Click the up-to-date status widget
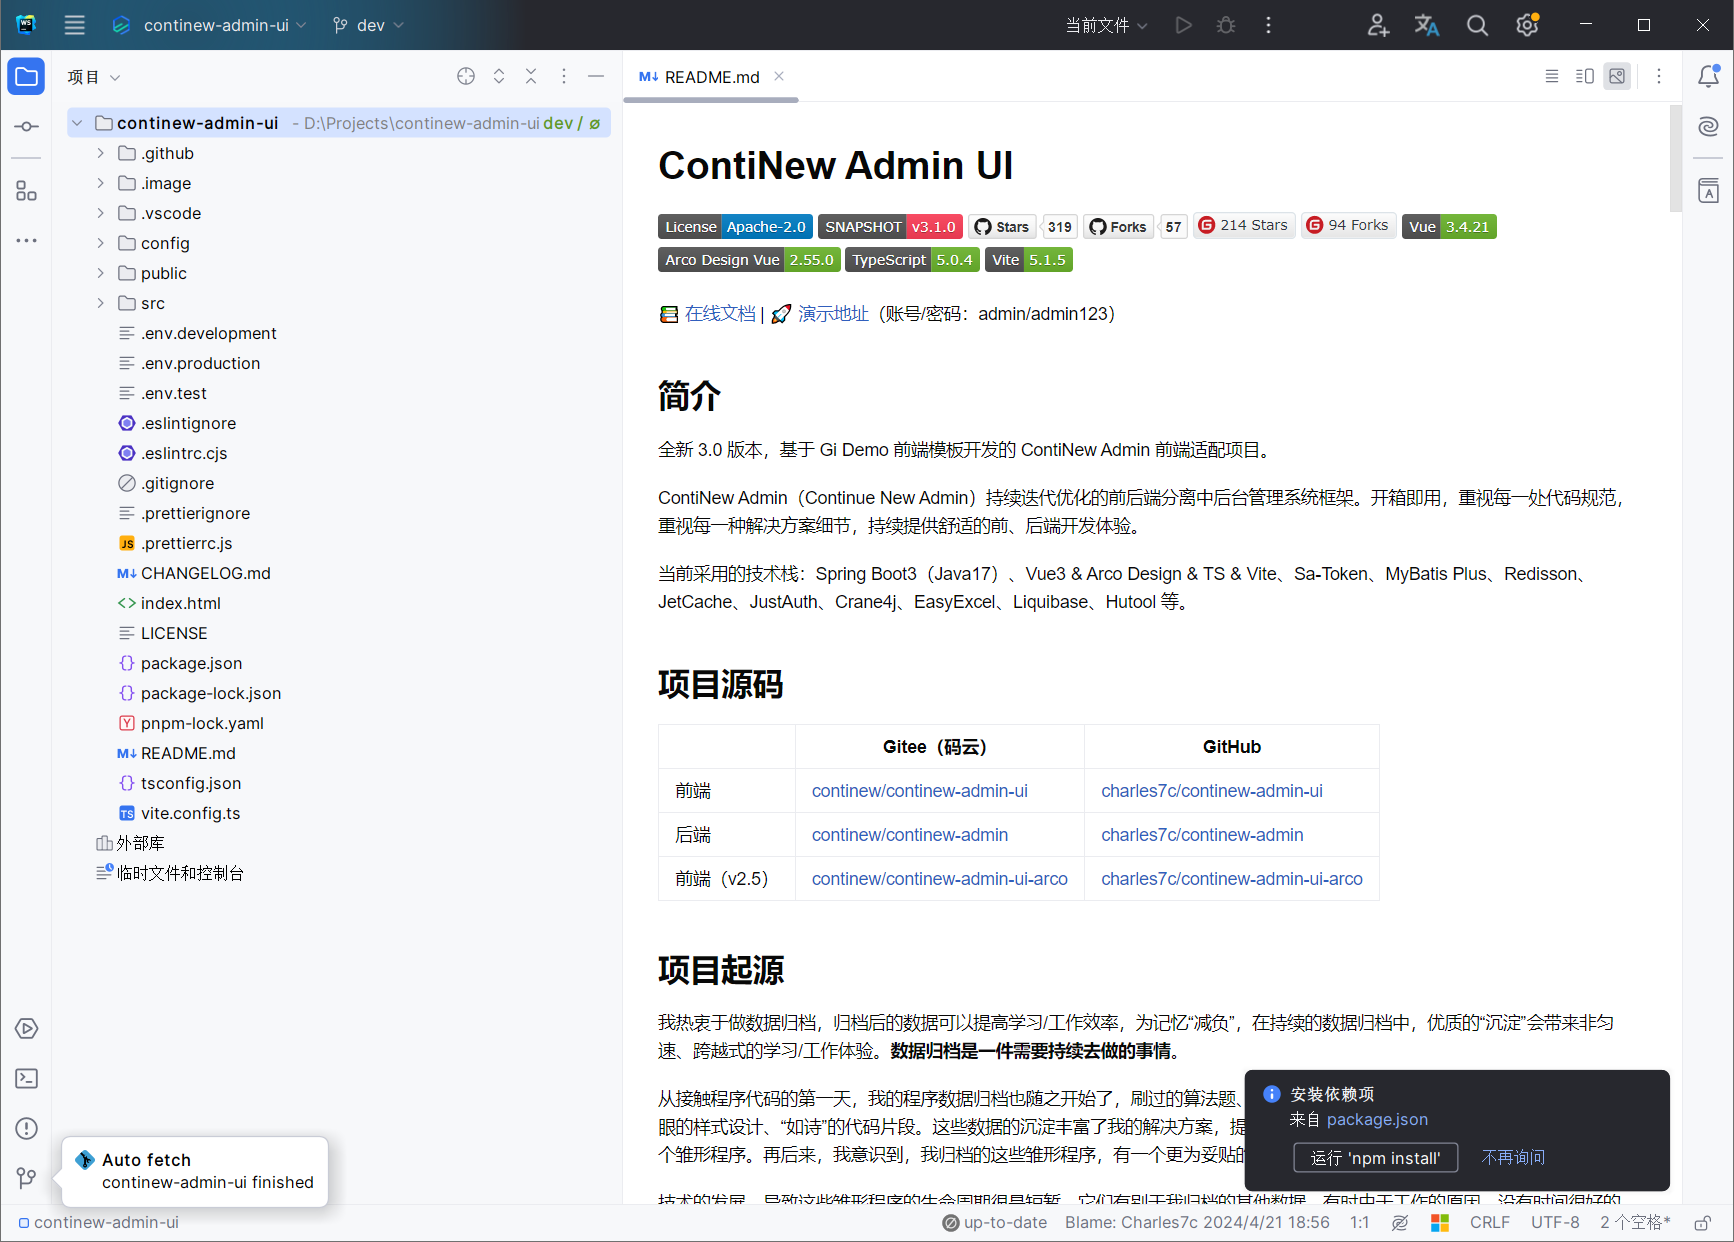 [994, 1223]
